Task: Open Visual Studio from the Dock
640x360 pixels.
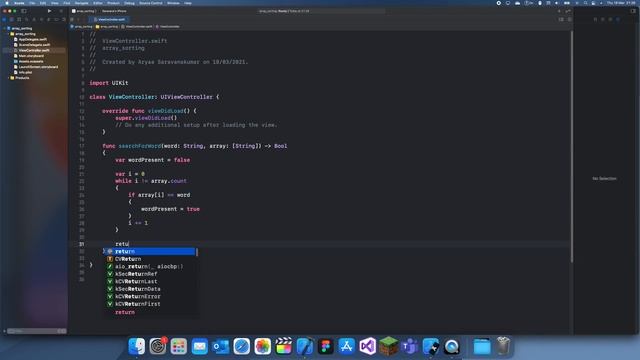Action: [x=368, y=347]
